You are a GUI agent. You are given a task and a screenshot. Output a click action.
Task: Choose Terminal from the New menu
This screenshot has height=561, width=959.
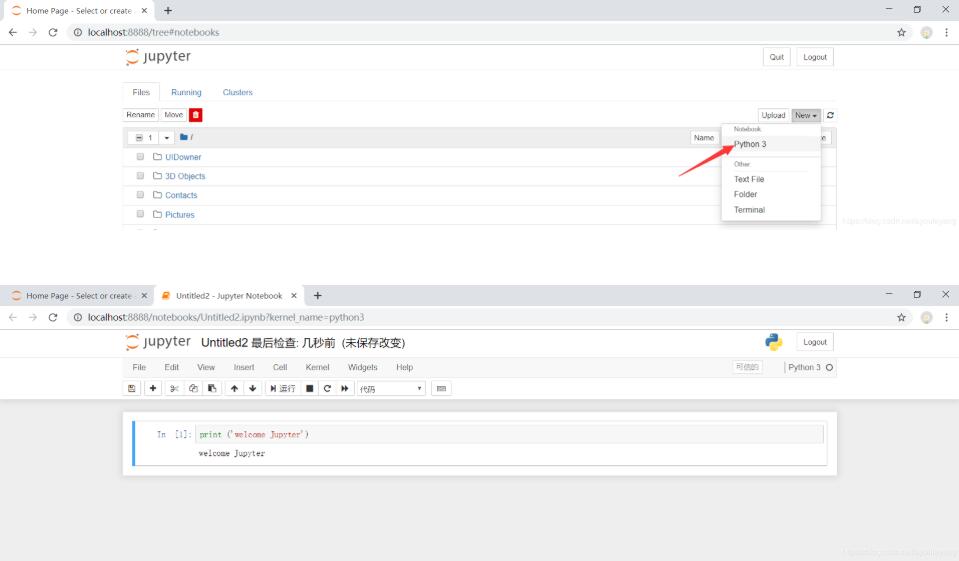749,210
